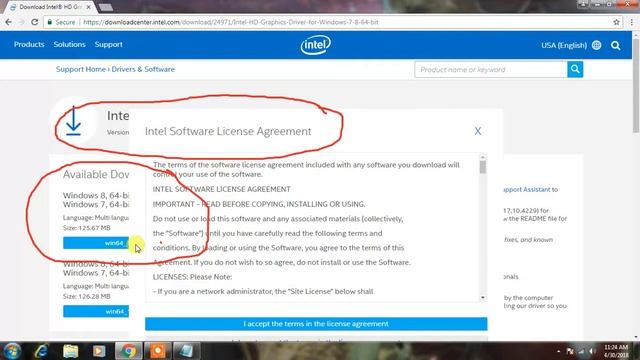This screenshot has height=360, width=640.
Task: Click the page vertical scrollbar thumb
Action: (x=636, y=86)
